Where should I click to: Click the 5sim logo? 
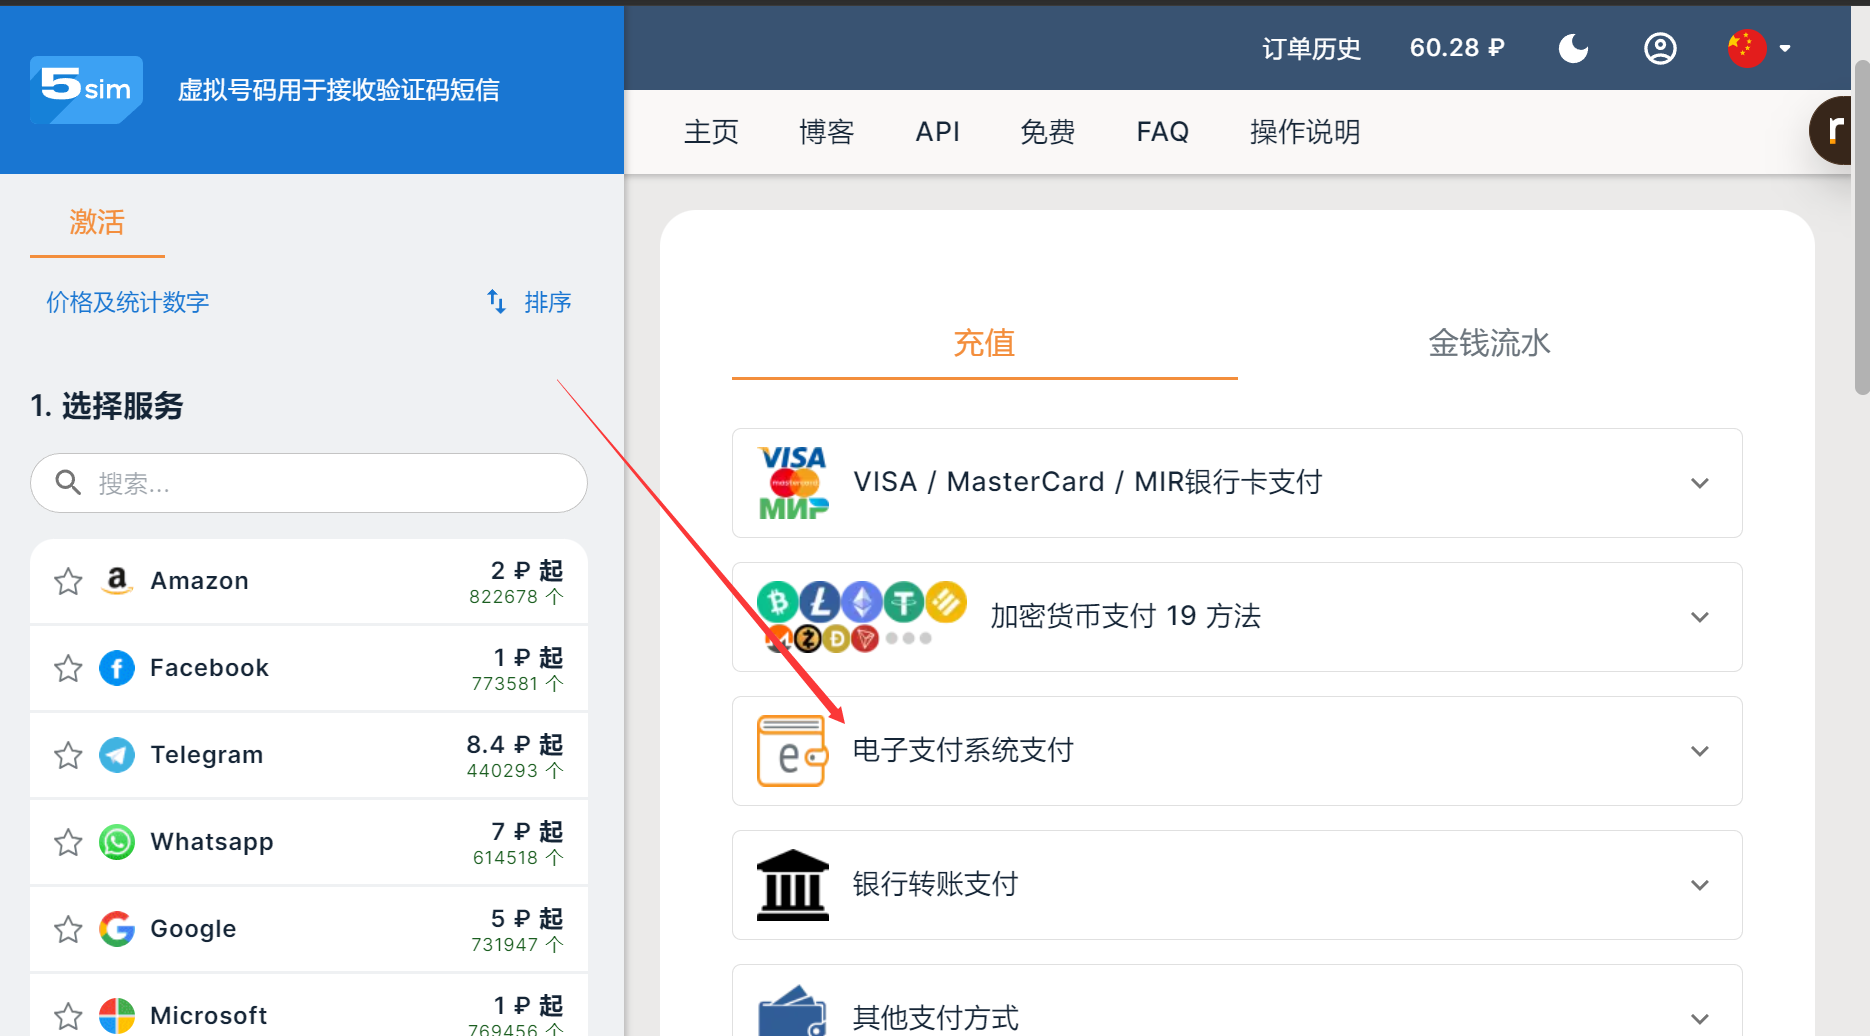point(87,89)
